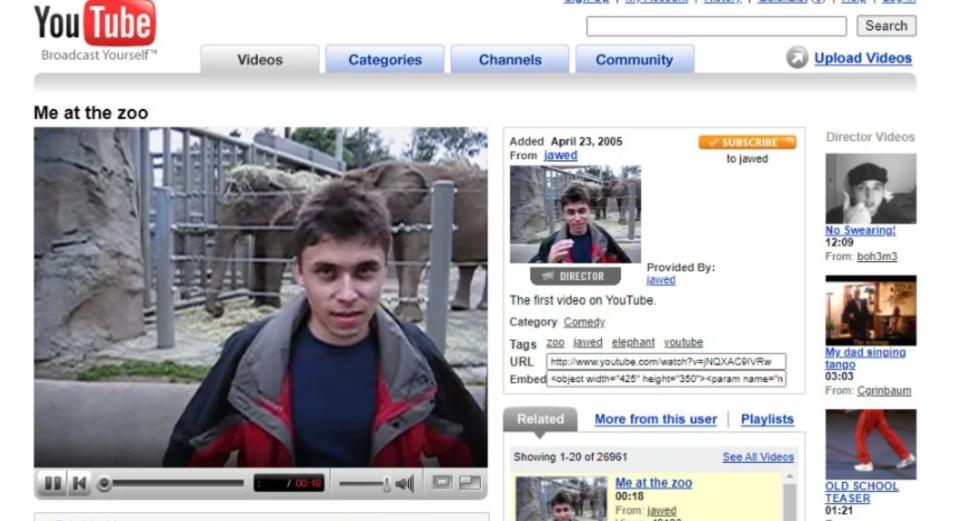Select the Embed code field
This screenshot has height=521, width=964.
point(666,379)
